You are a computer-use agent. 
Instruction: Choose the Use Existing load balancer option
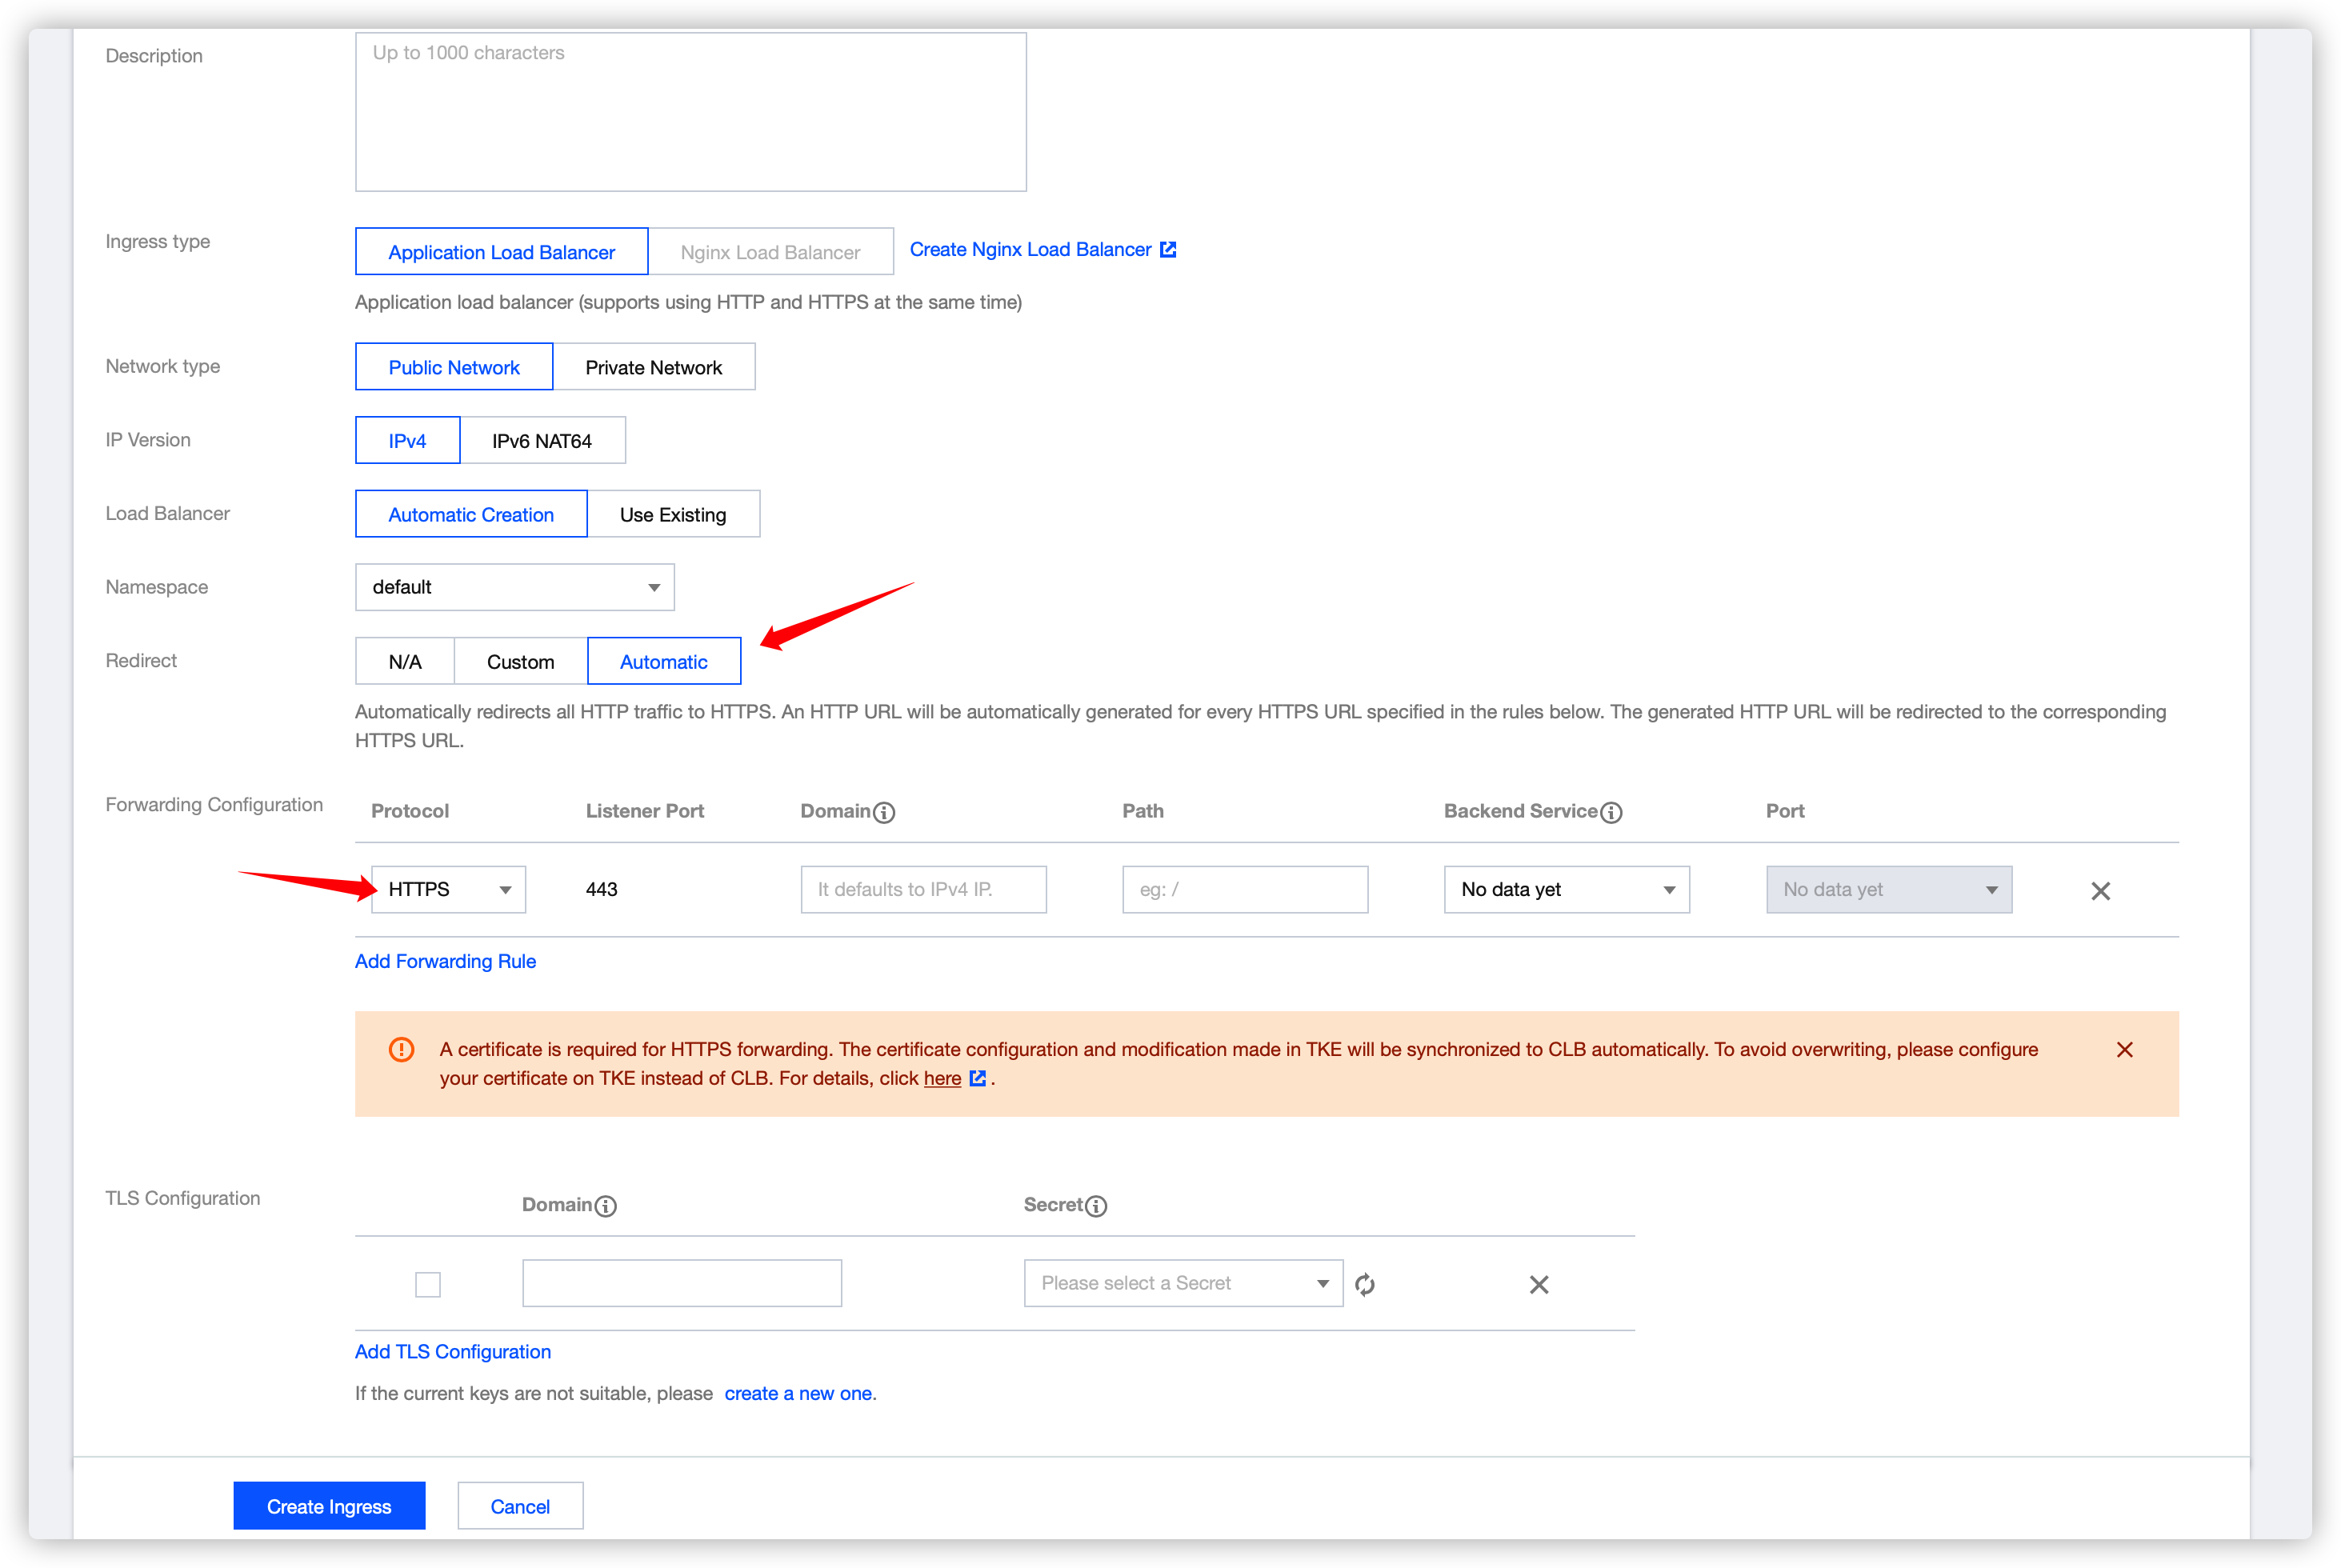(x=673, y=514)
